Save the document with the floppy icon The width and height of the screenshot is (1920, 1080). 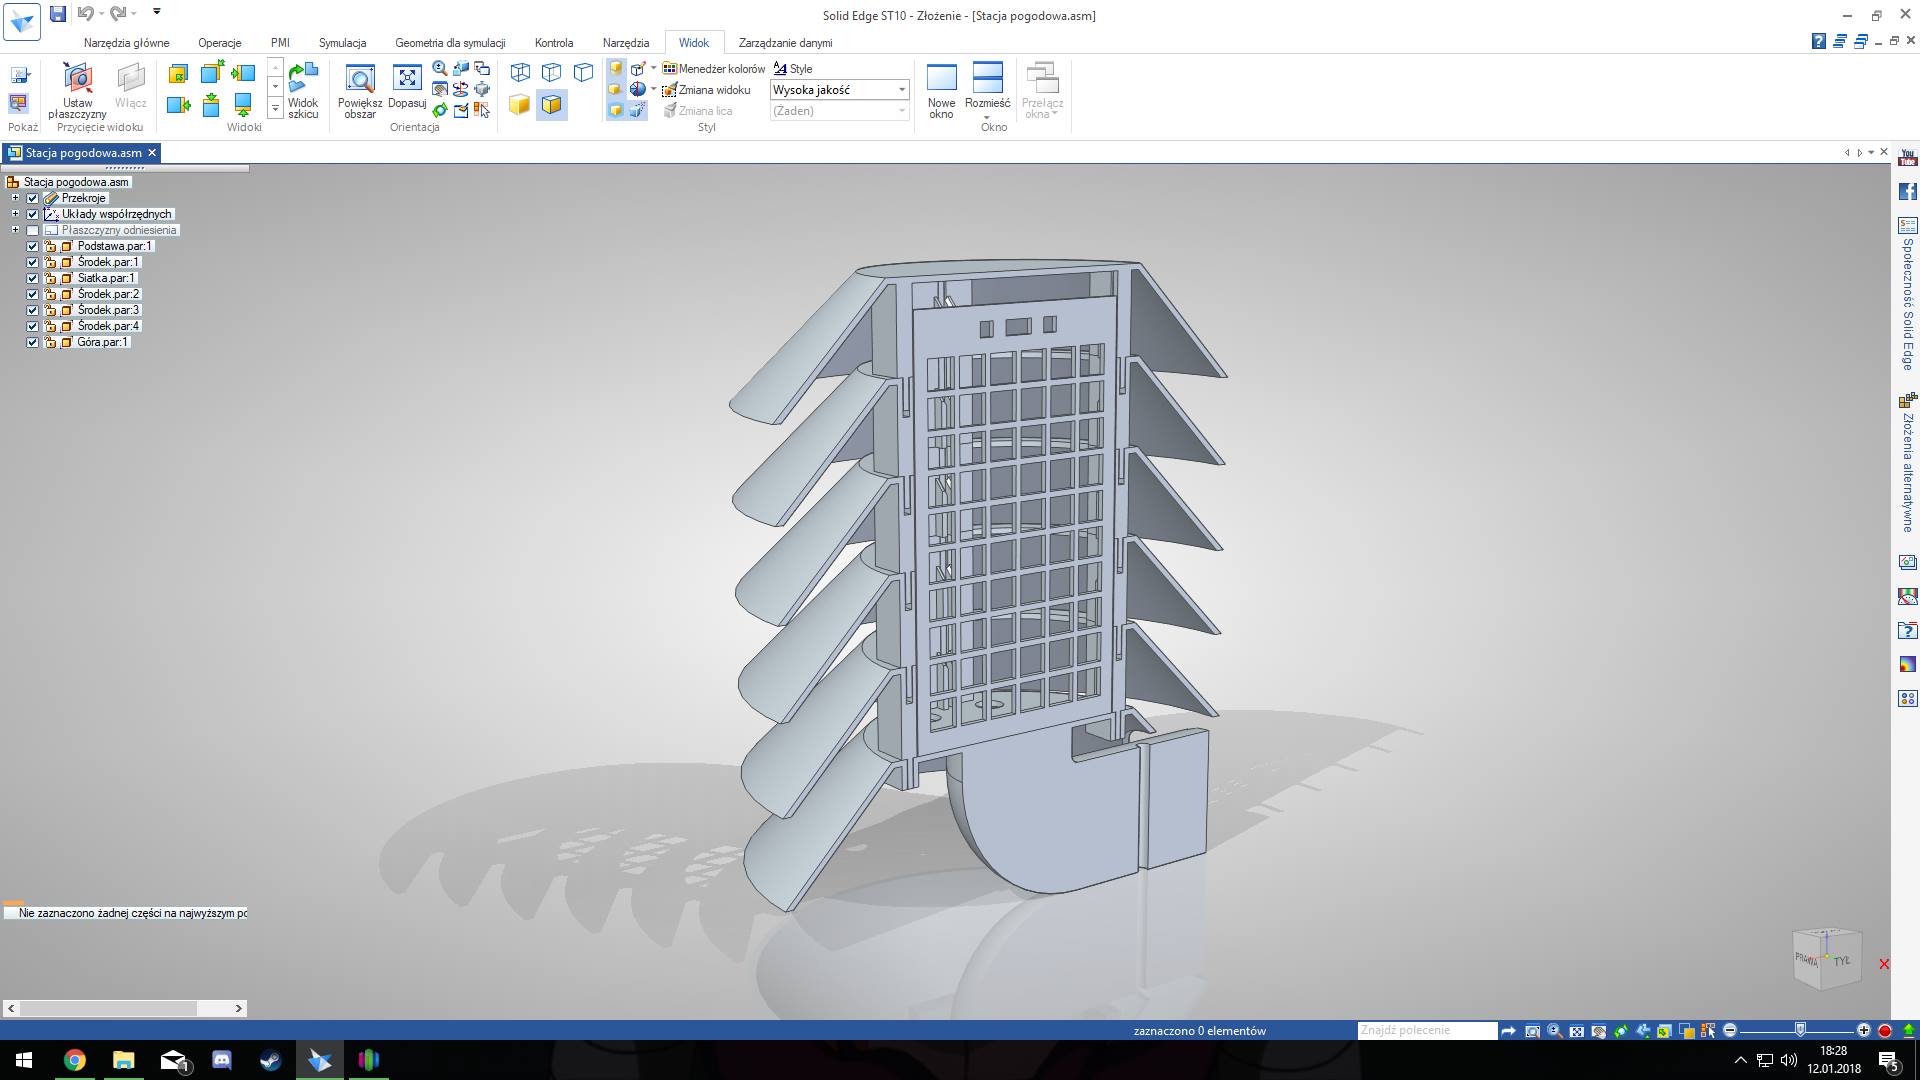point(58,13)
